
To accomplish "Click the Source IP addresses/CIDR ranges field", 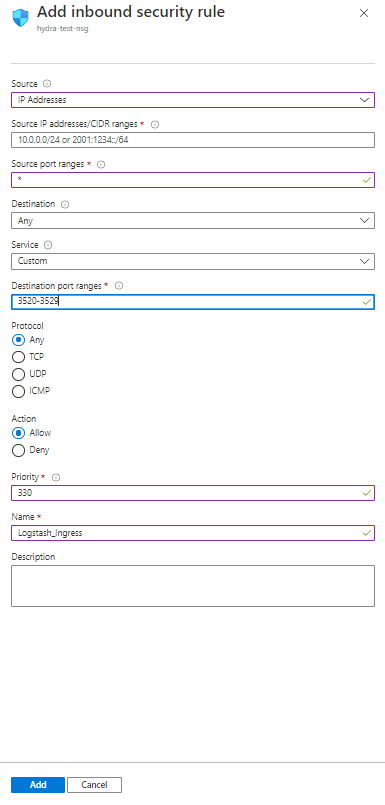I will (x=193, y=140).
